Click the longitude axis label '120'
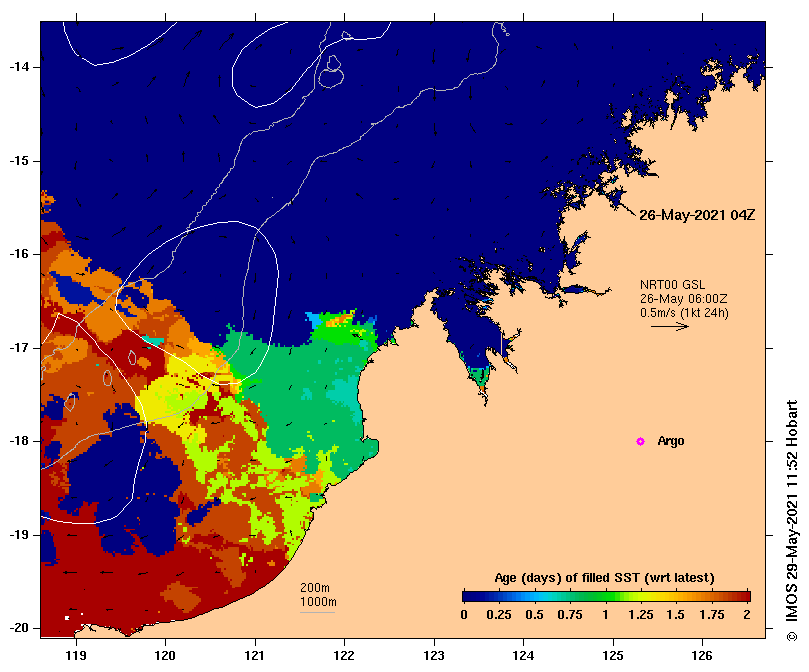Viewport: 809px width, 672px height. [x=166, y=656]
